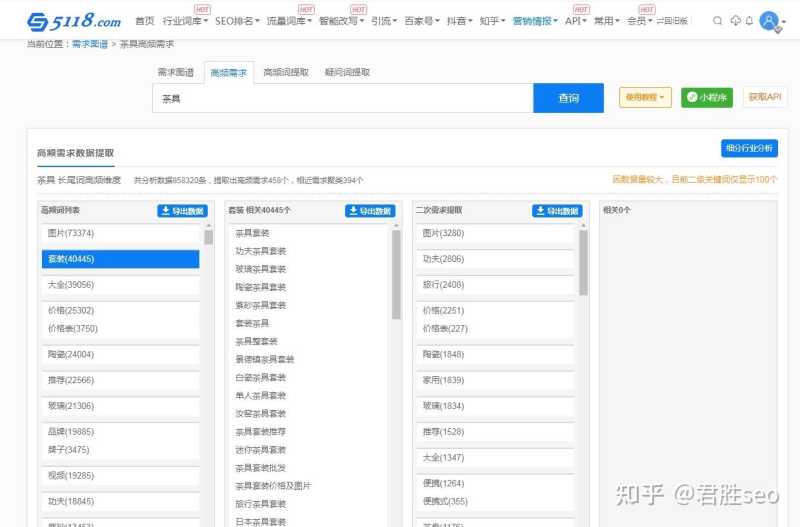
Task: Click 导出数据 in the 套装 相关40445个 column
Action: pos(370,211)
